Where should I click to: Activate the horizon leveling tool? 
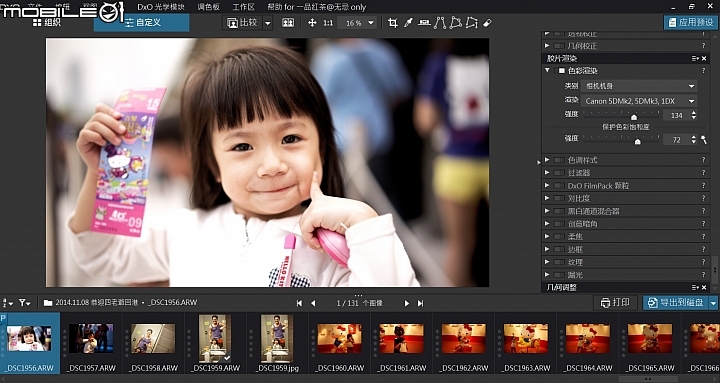coord(424,23)
